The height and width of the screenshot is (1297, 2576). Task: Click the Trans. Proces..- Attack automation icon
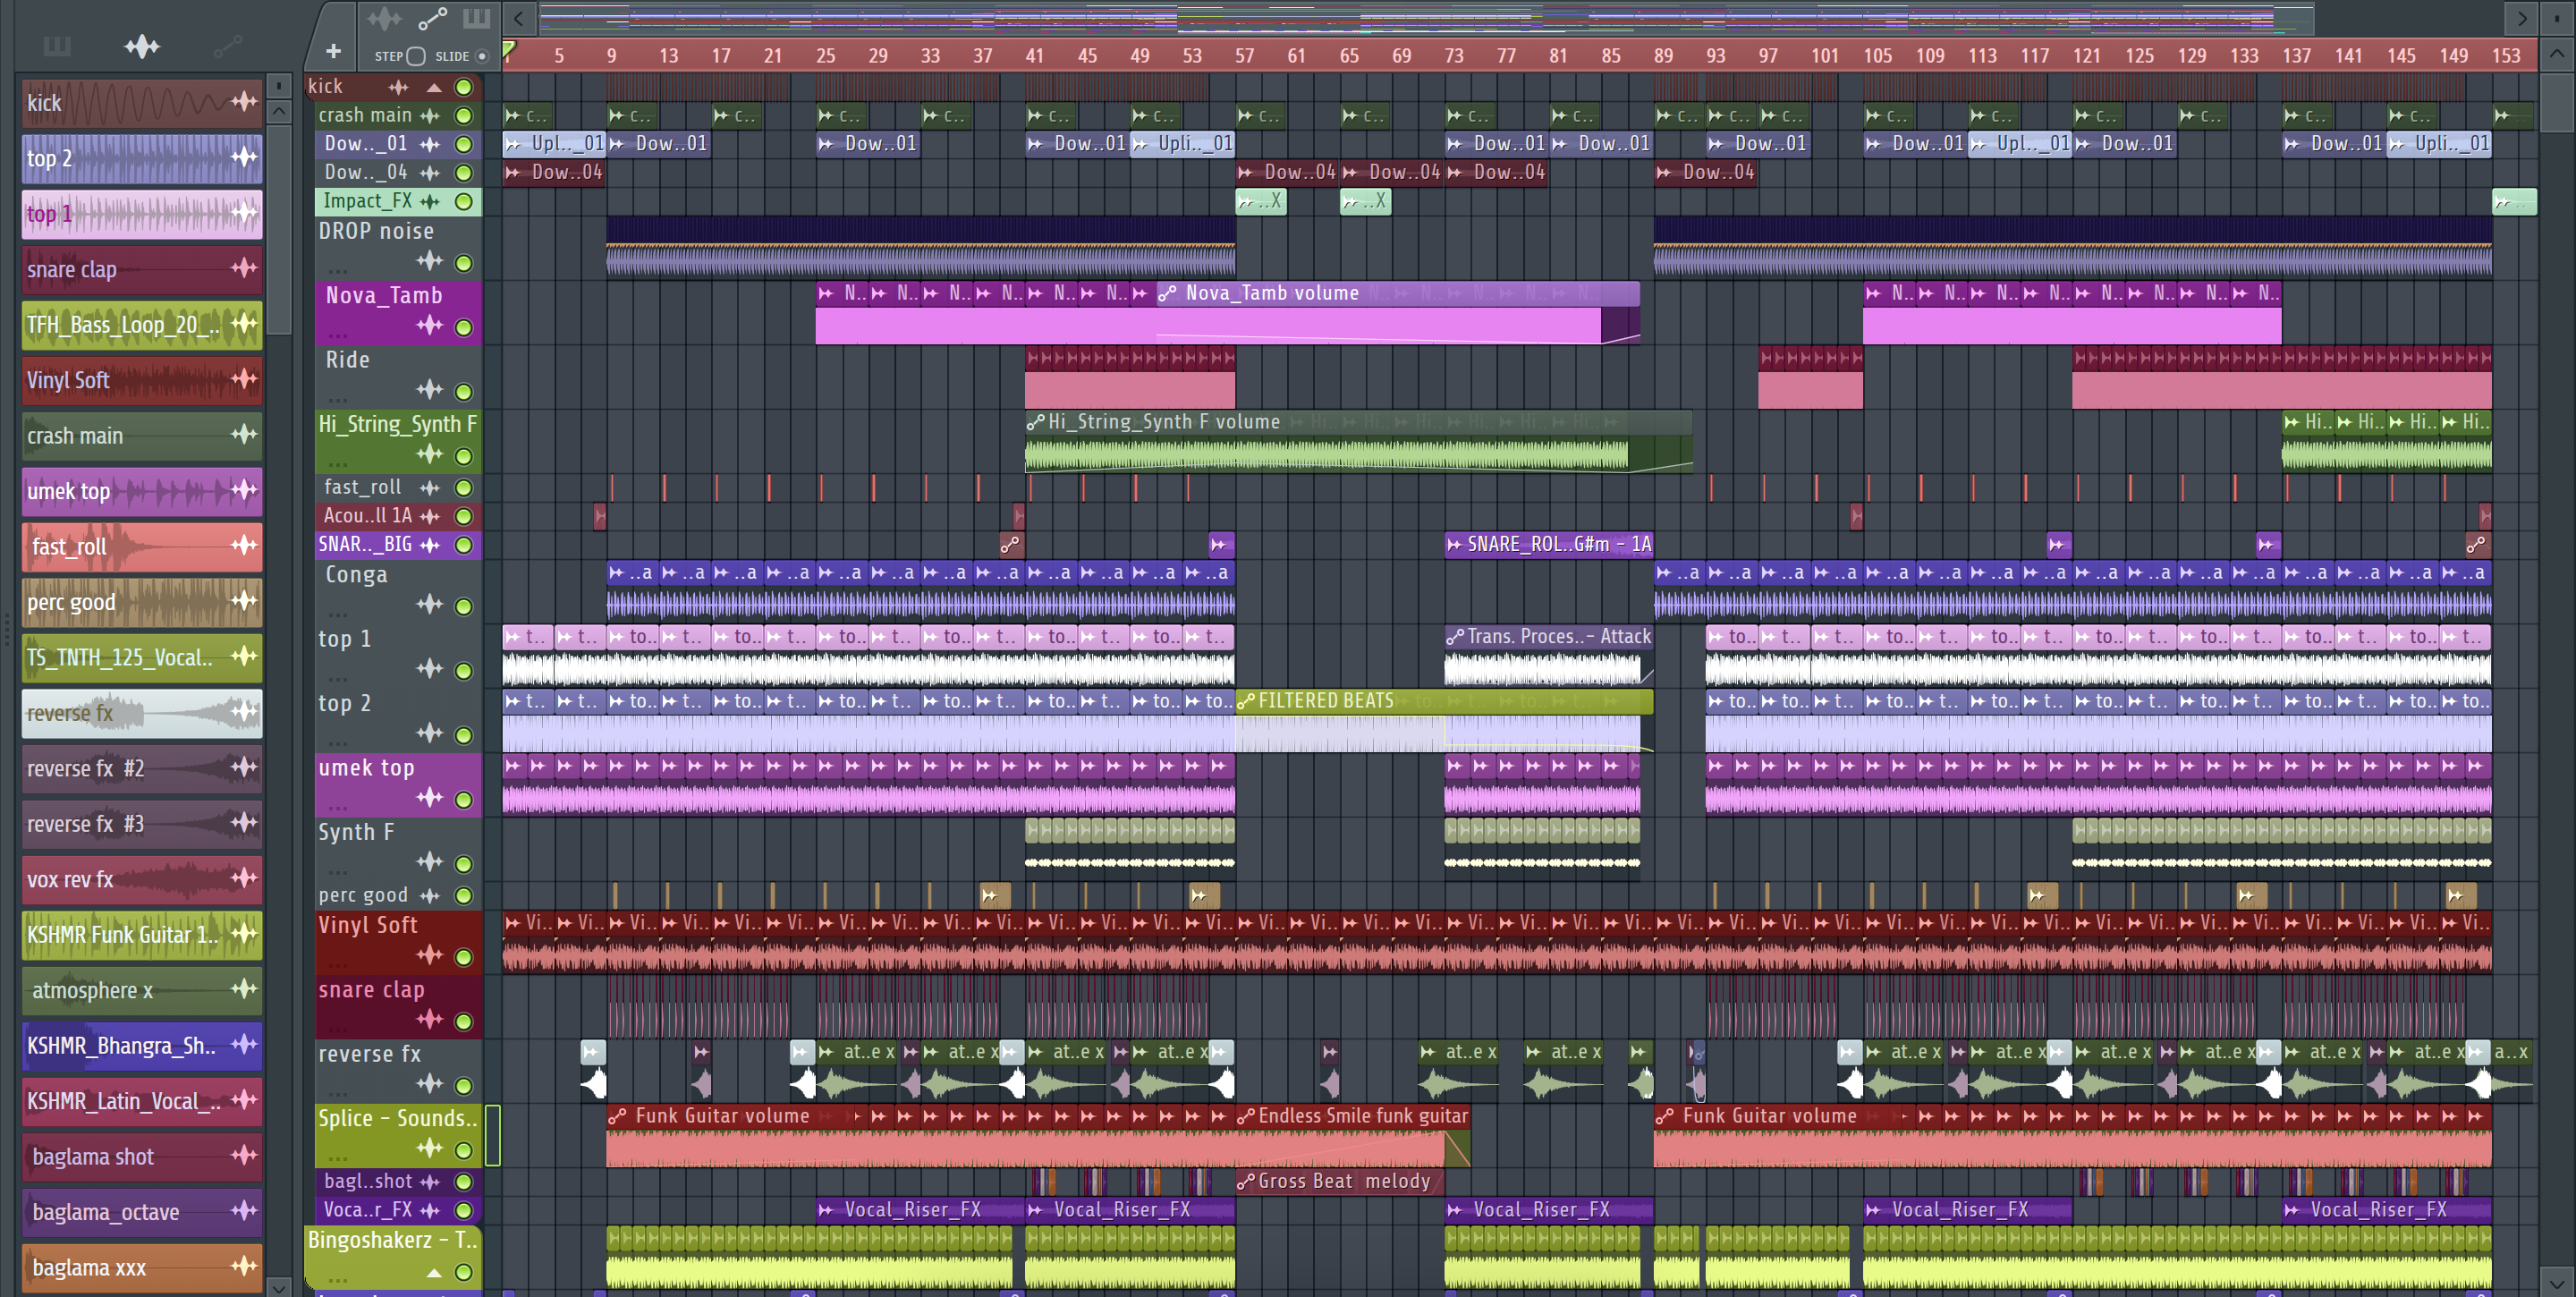click(1456, 637)
